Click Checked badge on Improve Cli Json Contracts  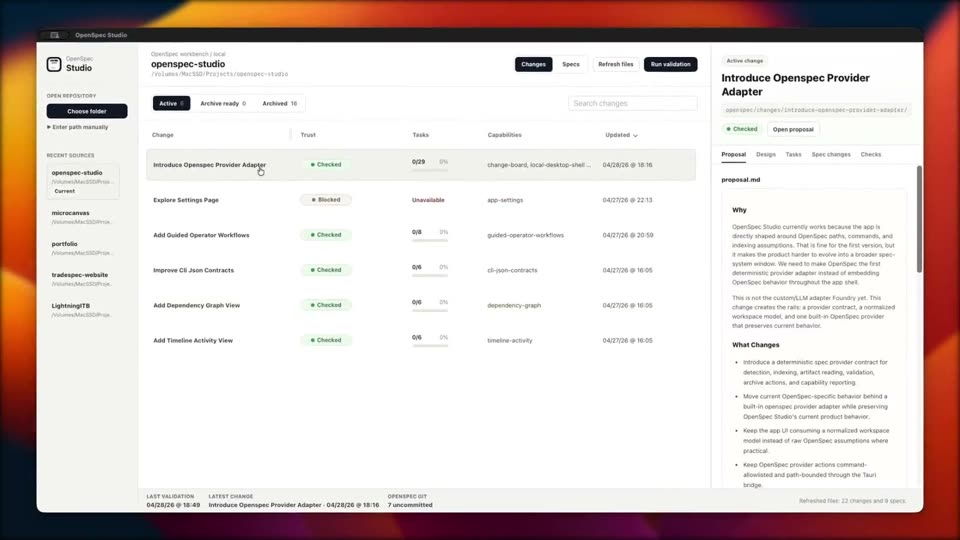(326, 270)
